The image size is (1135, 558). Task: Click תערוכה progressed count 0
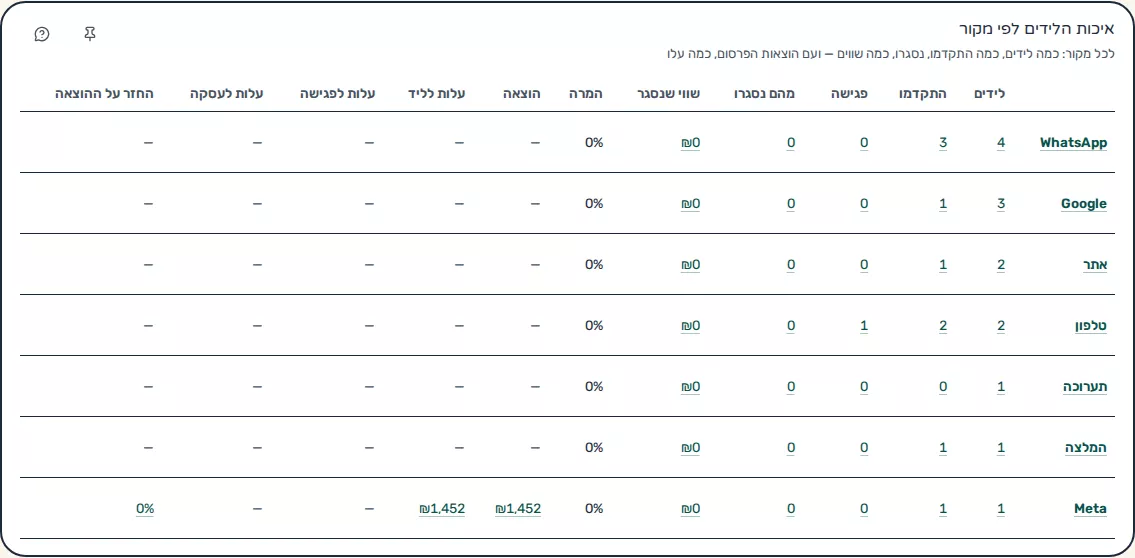point(943,386)
